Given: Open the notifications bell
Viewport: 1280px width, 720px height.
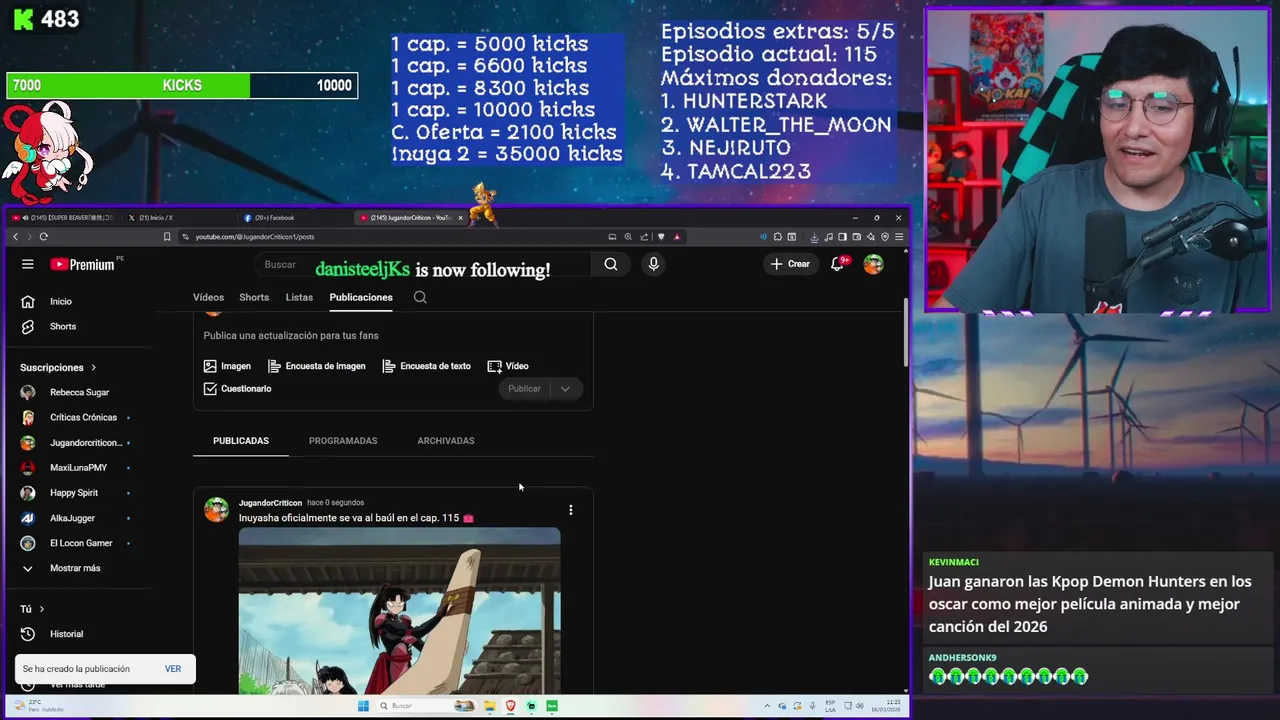Looking at the screenshot, I should click(838, 264).
